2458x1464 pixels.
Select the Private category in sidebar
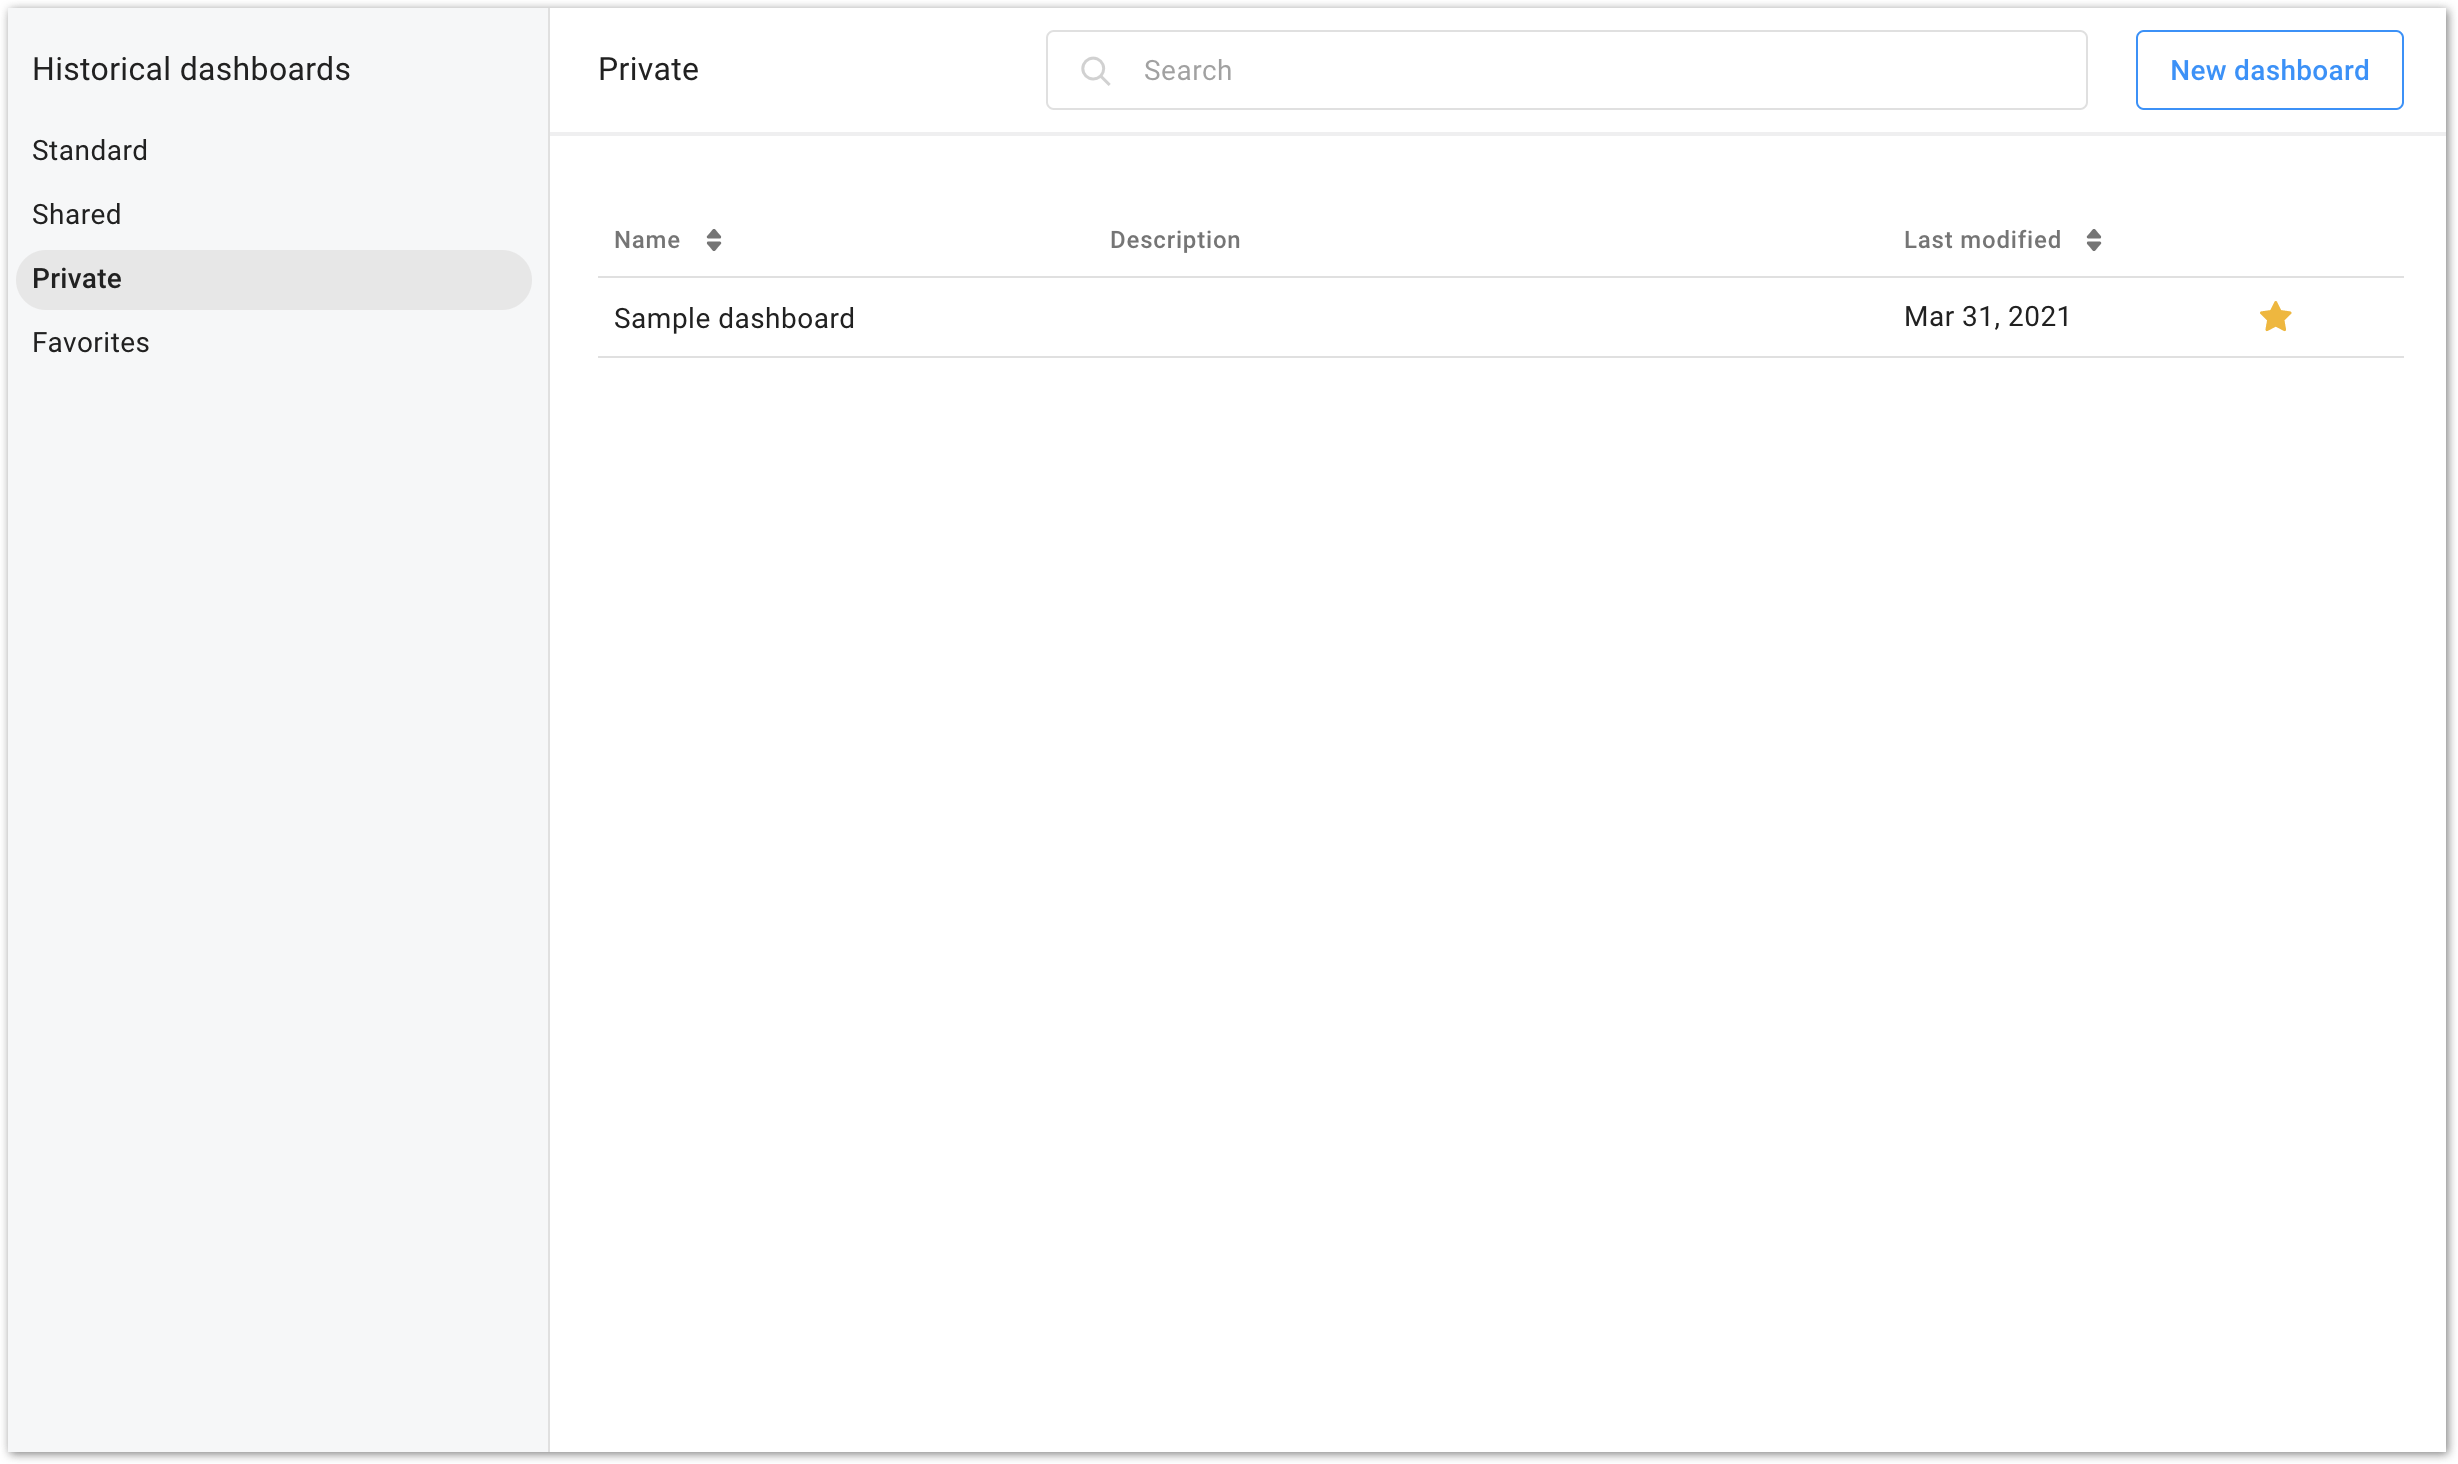pos(77,279)
